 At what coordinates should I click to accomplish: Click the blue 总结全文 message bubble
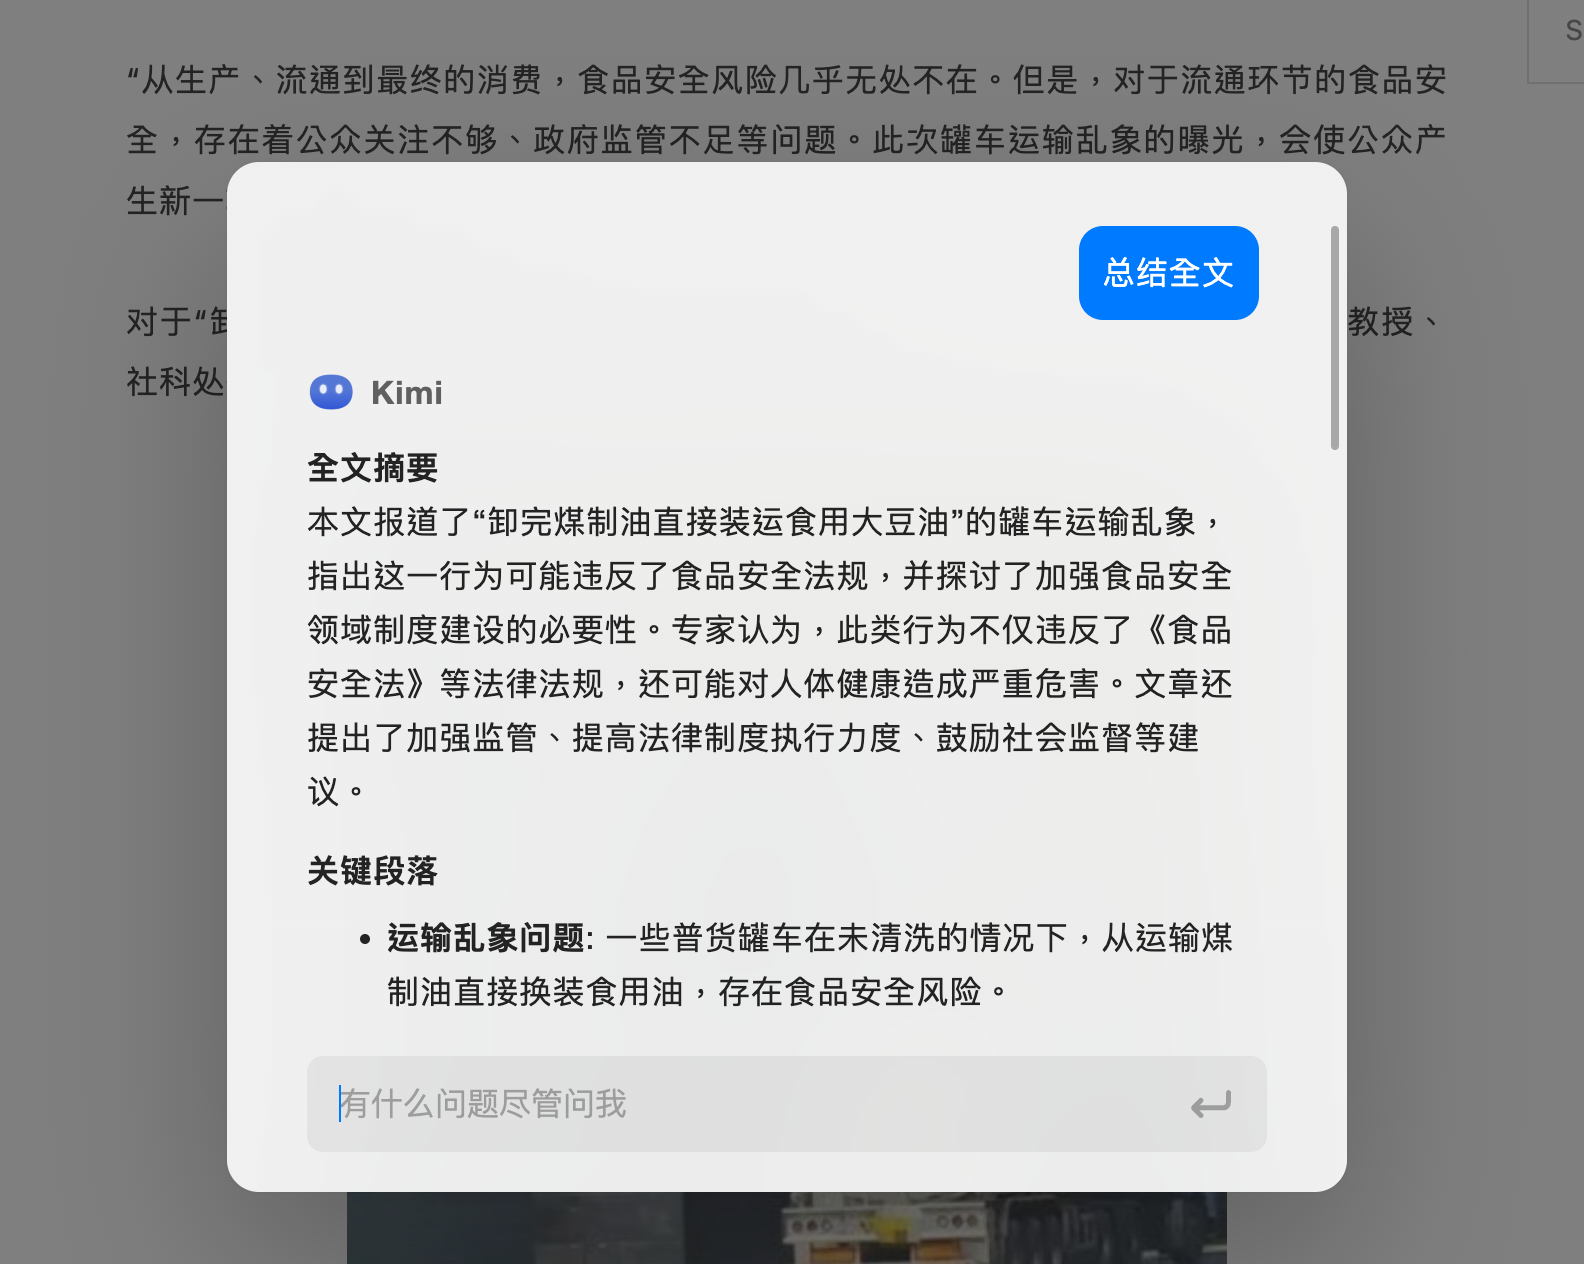pos(1168,273)
